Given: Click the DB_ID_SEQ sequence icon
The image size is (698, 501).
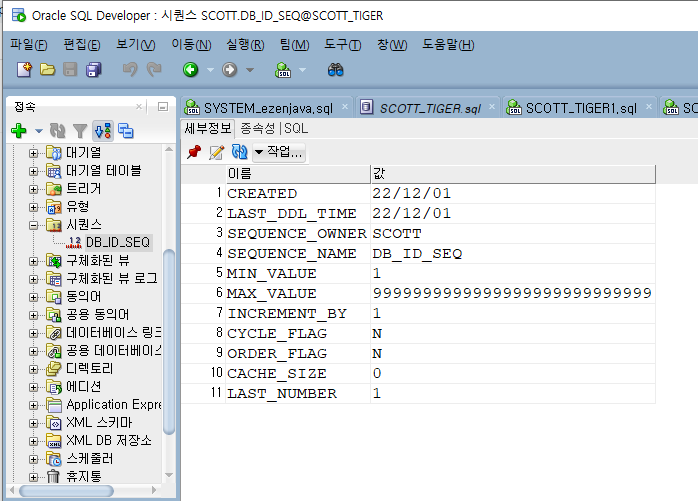Looking at the screenshot, I should click(74, 242).
